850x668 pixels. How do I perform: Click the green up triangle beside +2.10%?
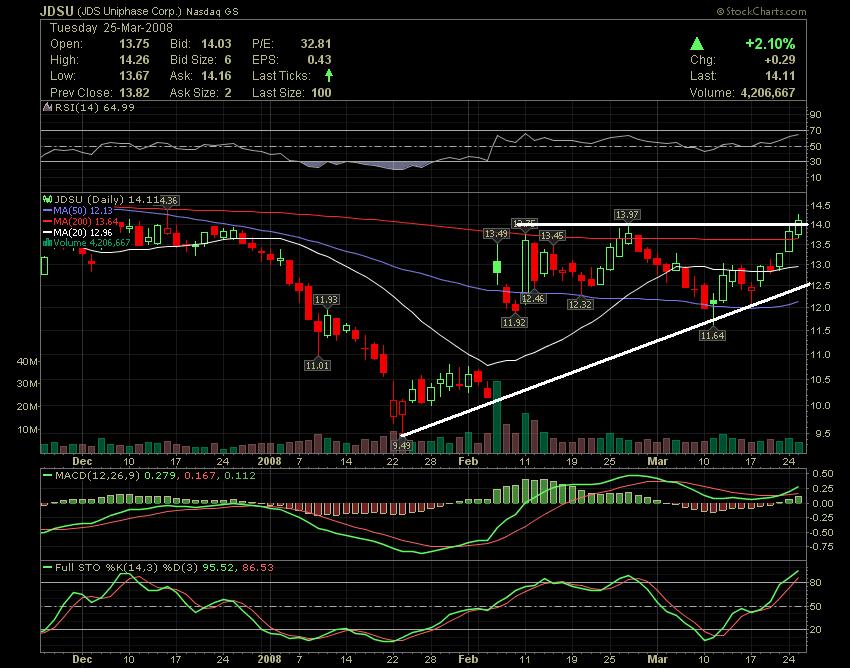697,44
